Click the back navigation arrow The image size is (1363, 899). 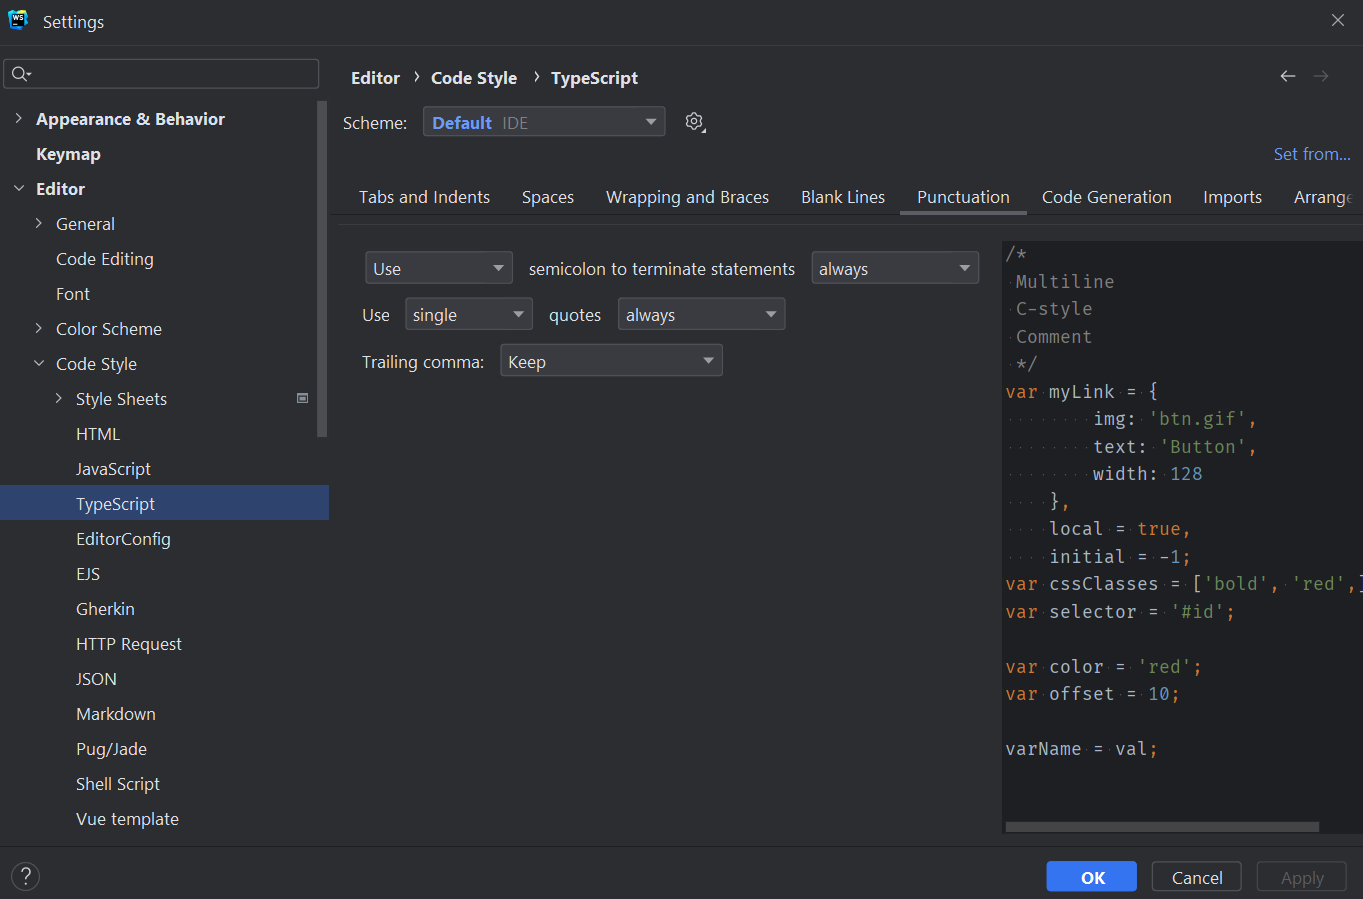coord(1288,77)
